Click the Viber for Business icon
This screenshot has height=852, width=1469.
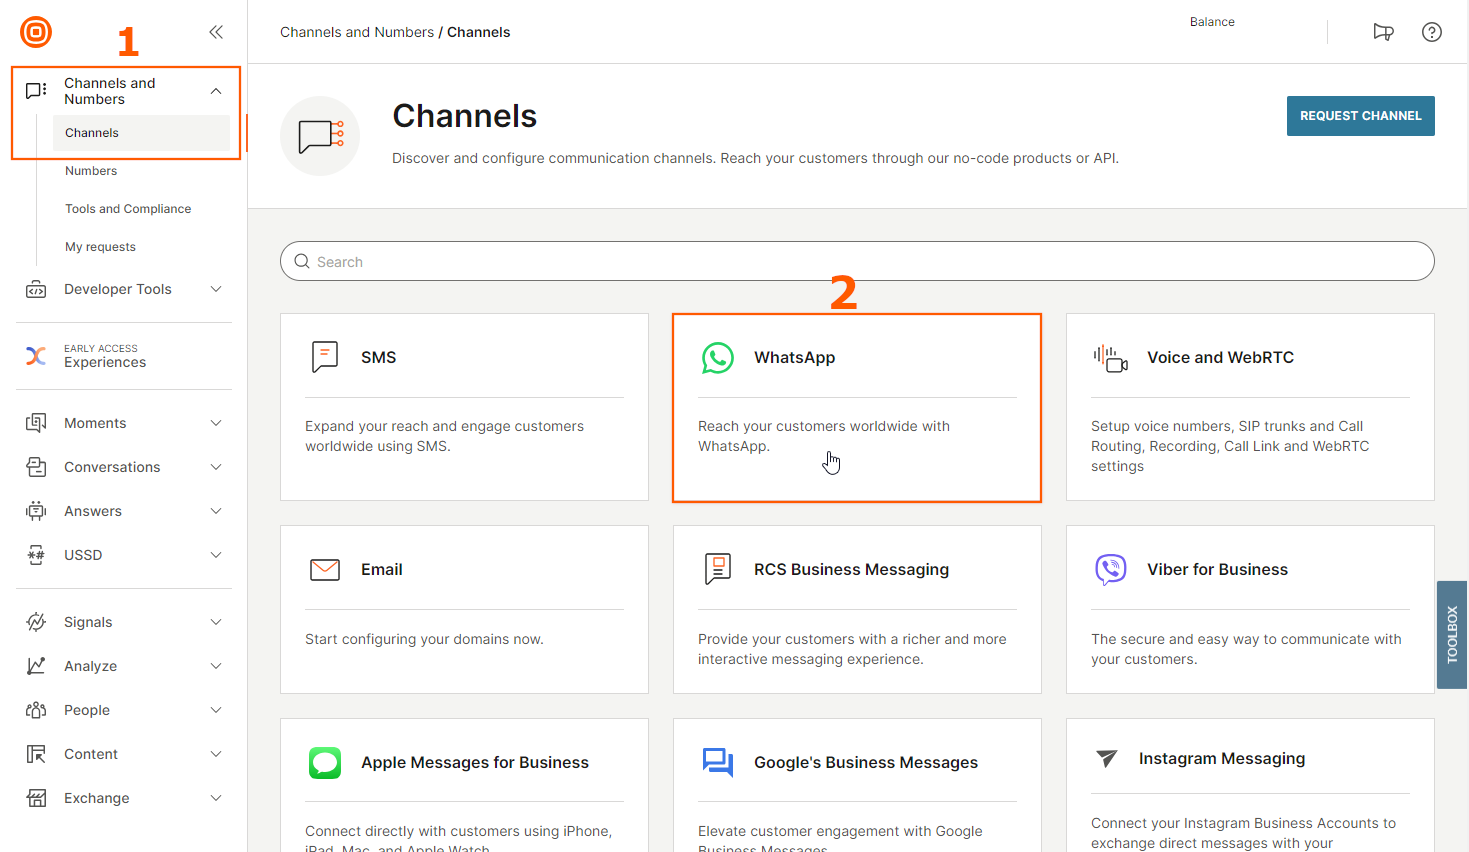(1110, 569)
